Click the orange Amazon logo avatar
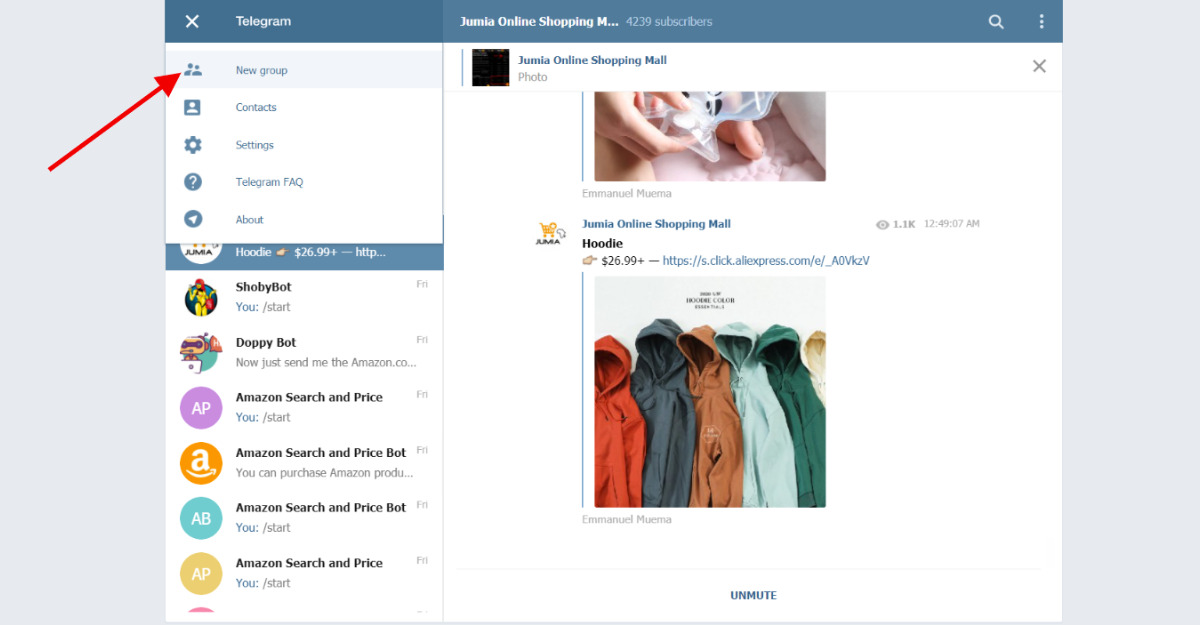The image size is (1200, 625). (x=201, y=463)
